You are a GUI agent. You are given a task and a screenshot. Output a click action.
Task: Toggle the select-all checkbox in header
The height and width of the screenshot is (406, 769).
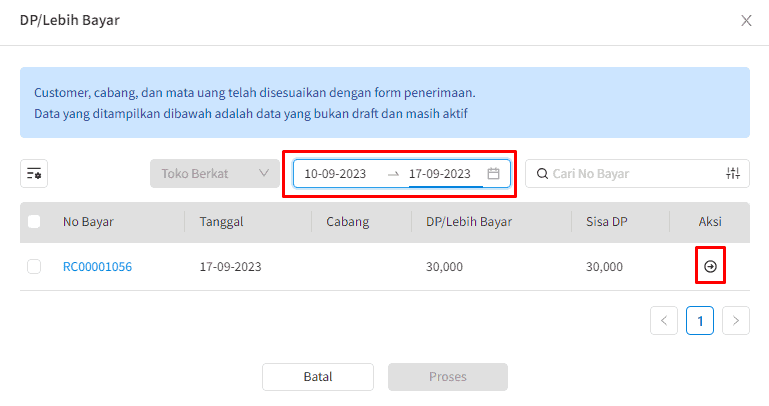[34, 222]
